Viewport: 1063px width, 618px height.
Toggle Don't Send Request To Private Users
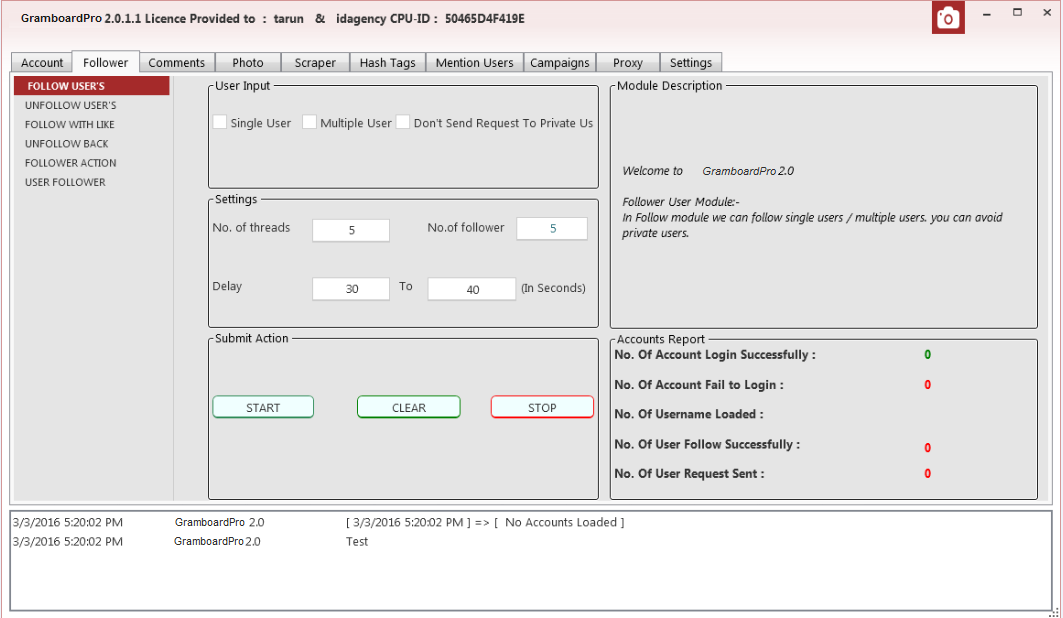point(403,122)
